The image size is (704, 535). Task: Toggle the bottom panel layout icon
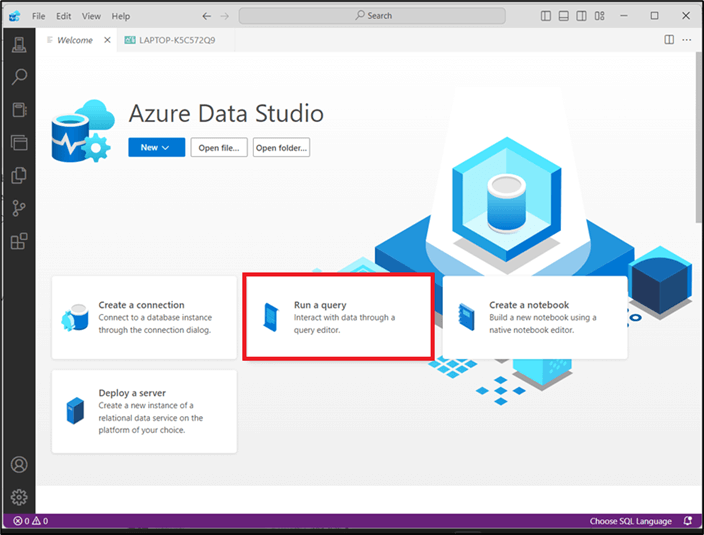[564, 16]
